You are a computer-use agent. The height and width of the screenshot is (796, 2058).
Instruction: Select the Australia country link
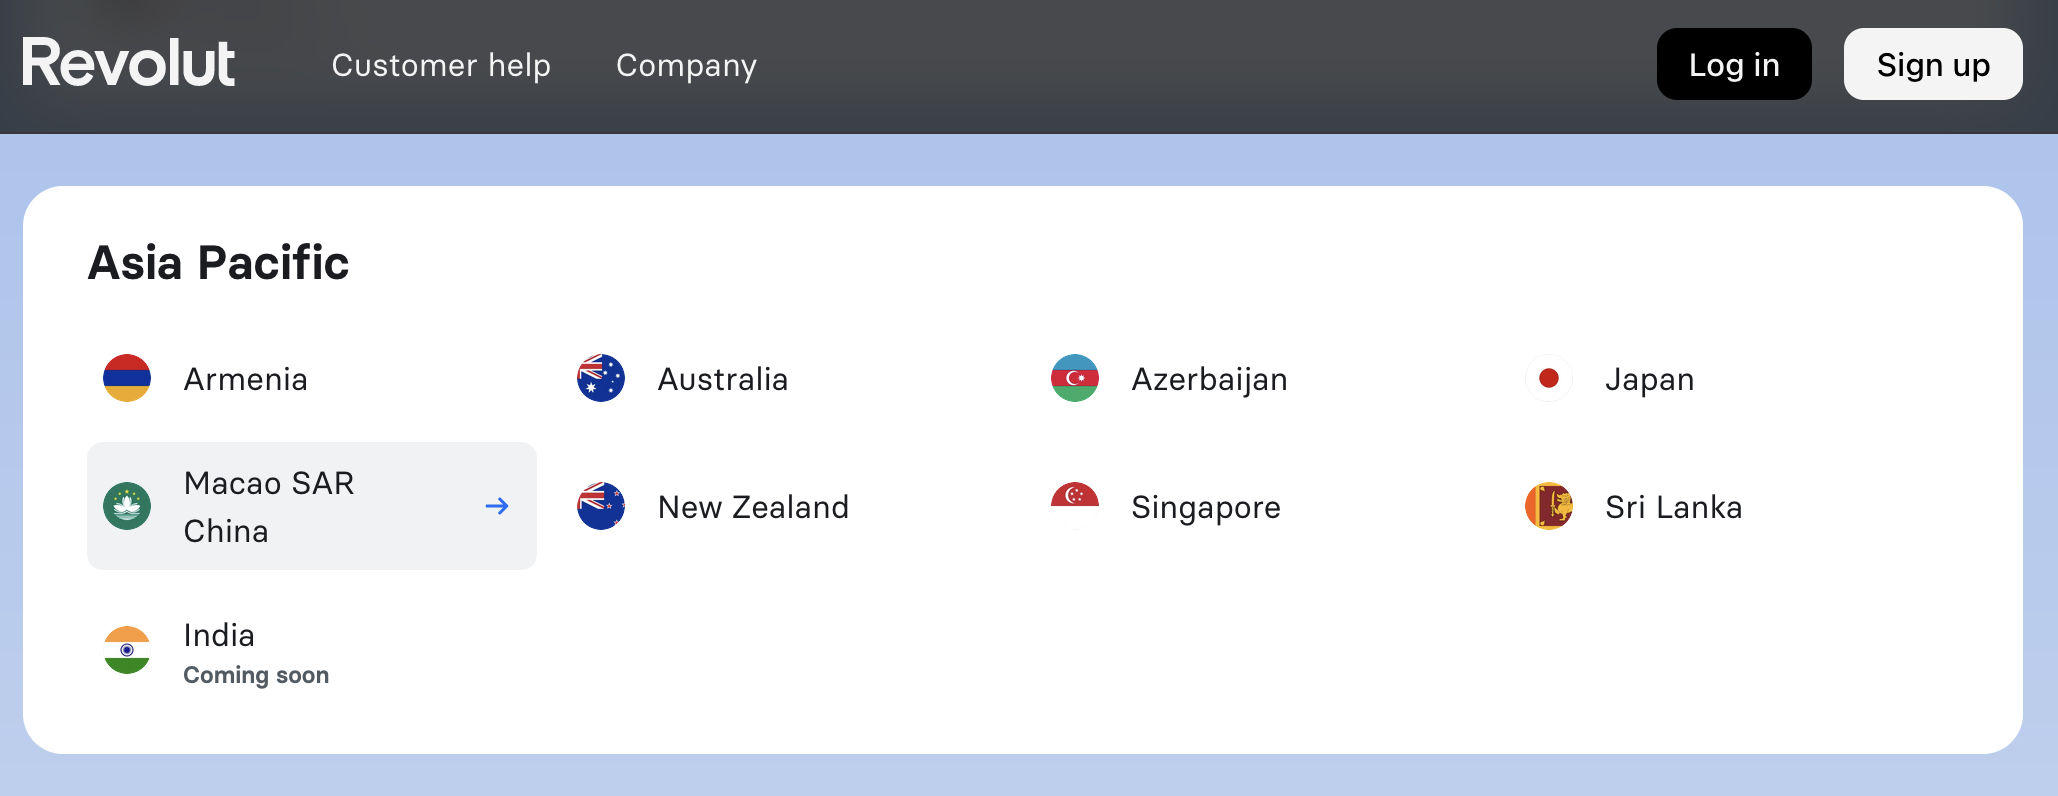[x=722, y=380]
